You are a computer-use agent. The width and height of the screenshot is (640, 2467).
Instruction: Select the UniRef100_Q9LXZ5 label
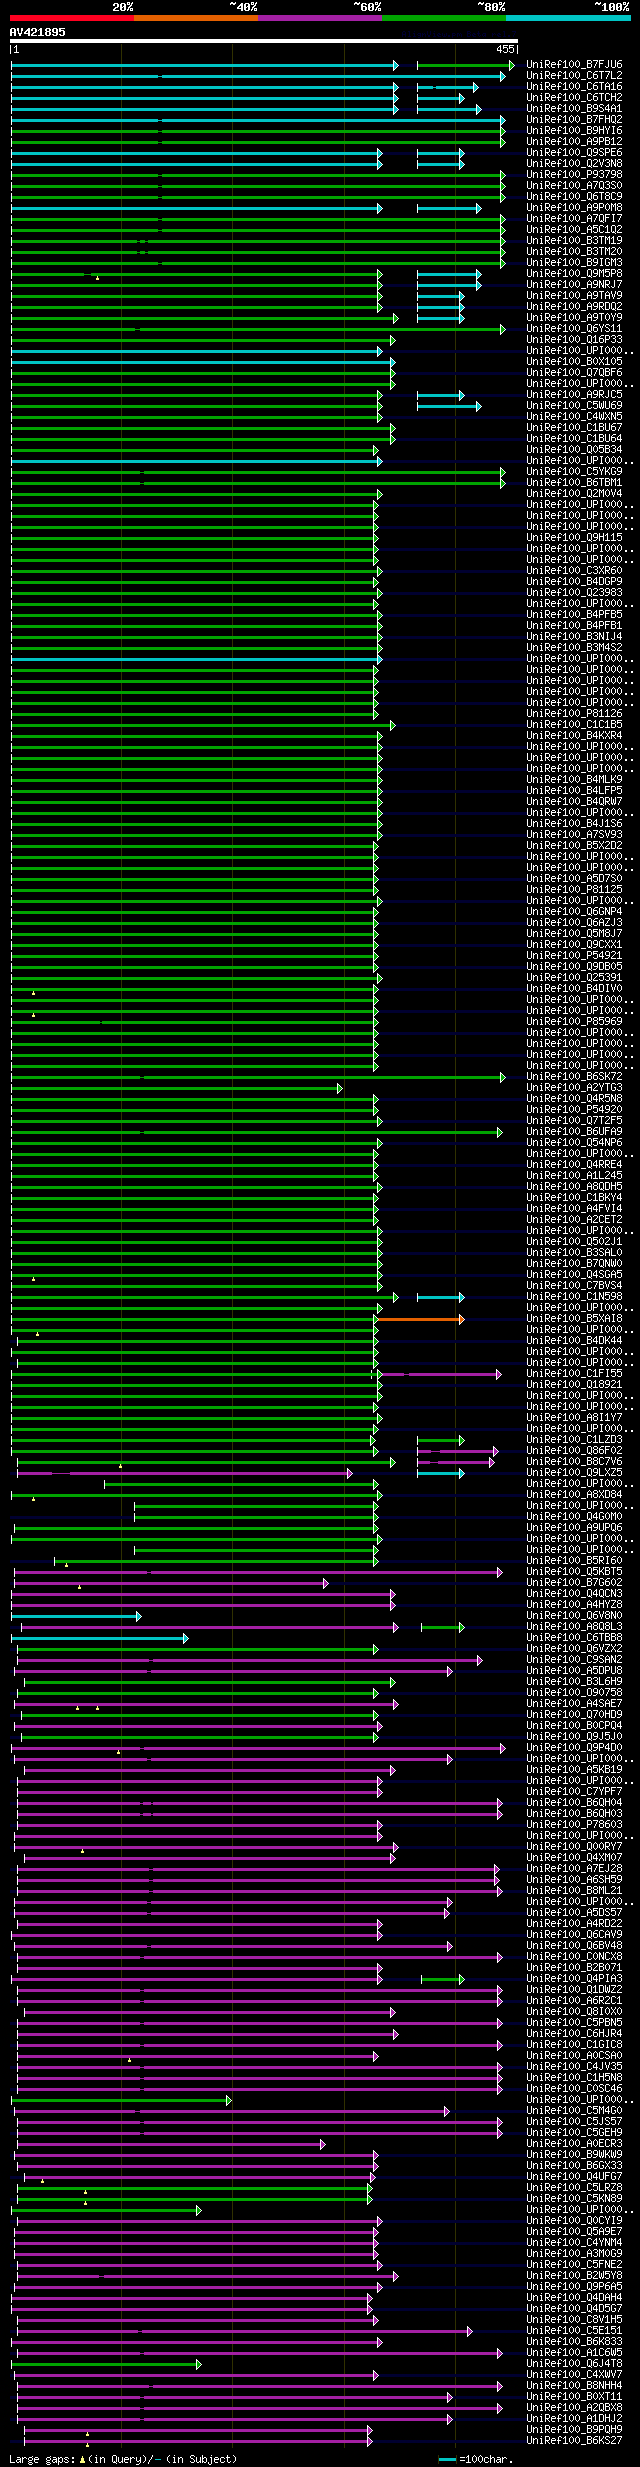click(x=574, y=1473)
